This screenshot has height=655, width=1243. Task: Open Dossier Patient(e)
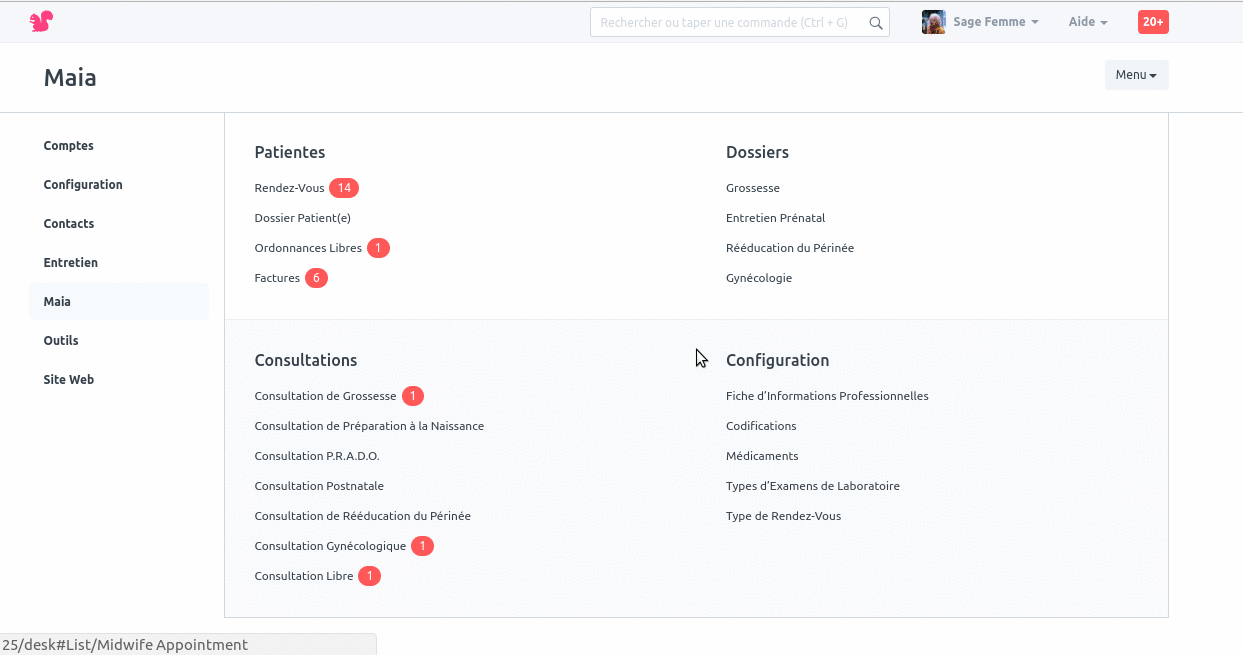click(x=302, y=217)
